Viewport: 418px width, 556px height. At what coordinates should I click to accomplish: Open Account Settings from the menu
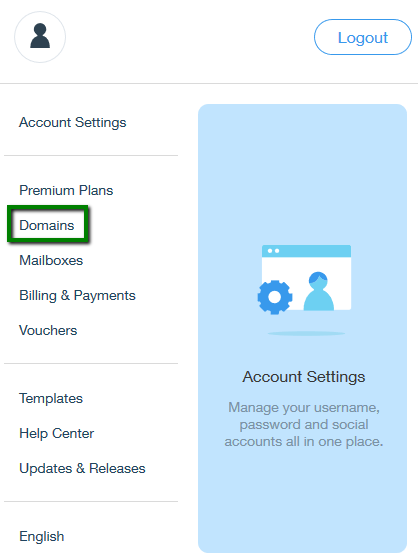73,123
